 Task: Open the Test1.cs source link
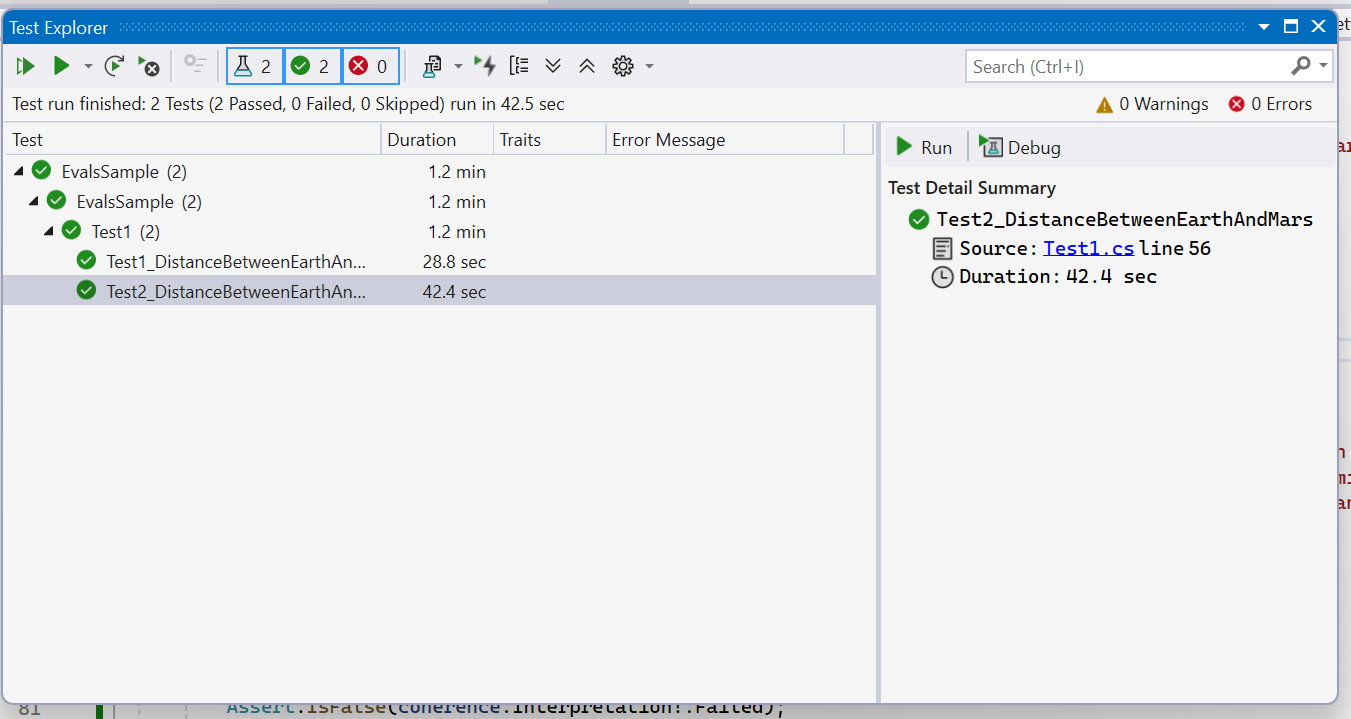point(1088,248)
